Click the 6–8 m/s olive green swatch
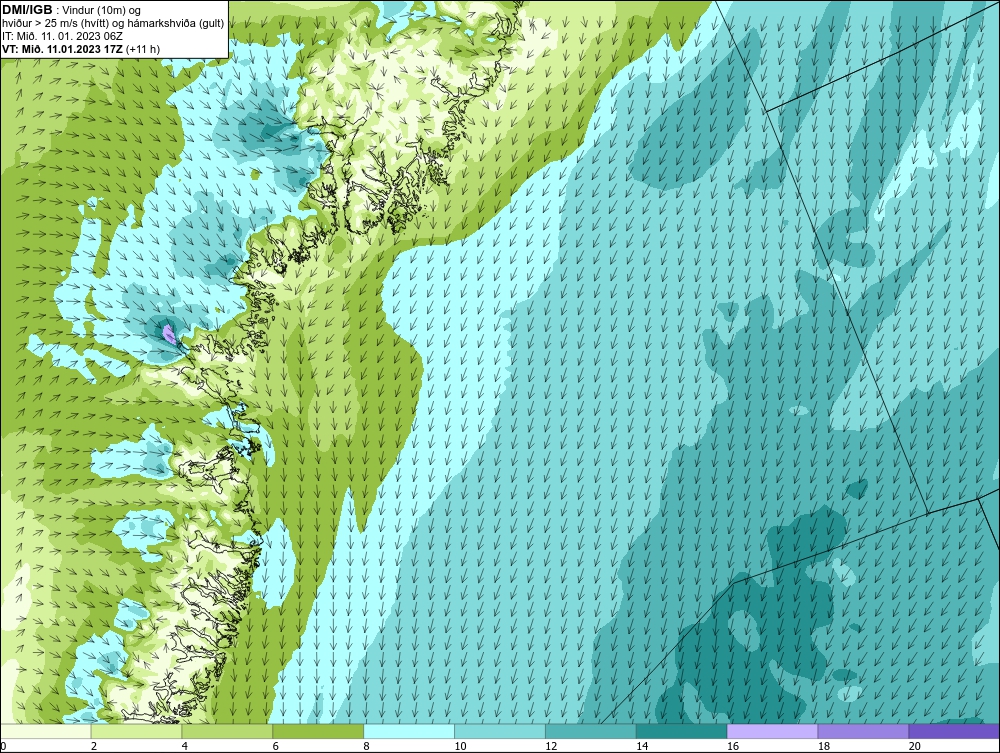Image resolution: width=1000 pixels, height=753 pixels. coord(318,731)
